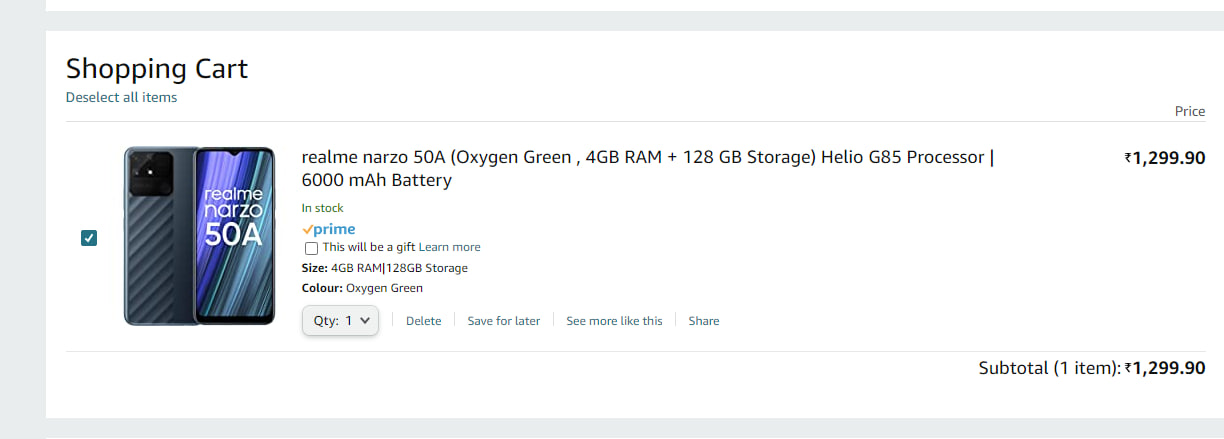The height and width of the screenshot is (439, 1224).
Task: Click 'See more like this'
Action: pos(614,321)
